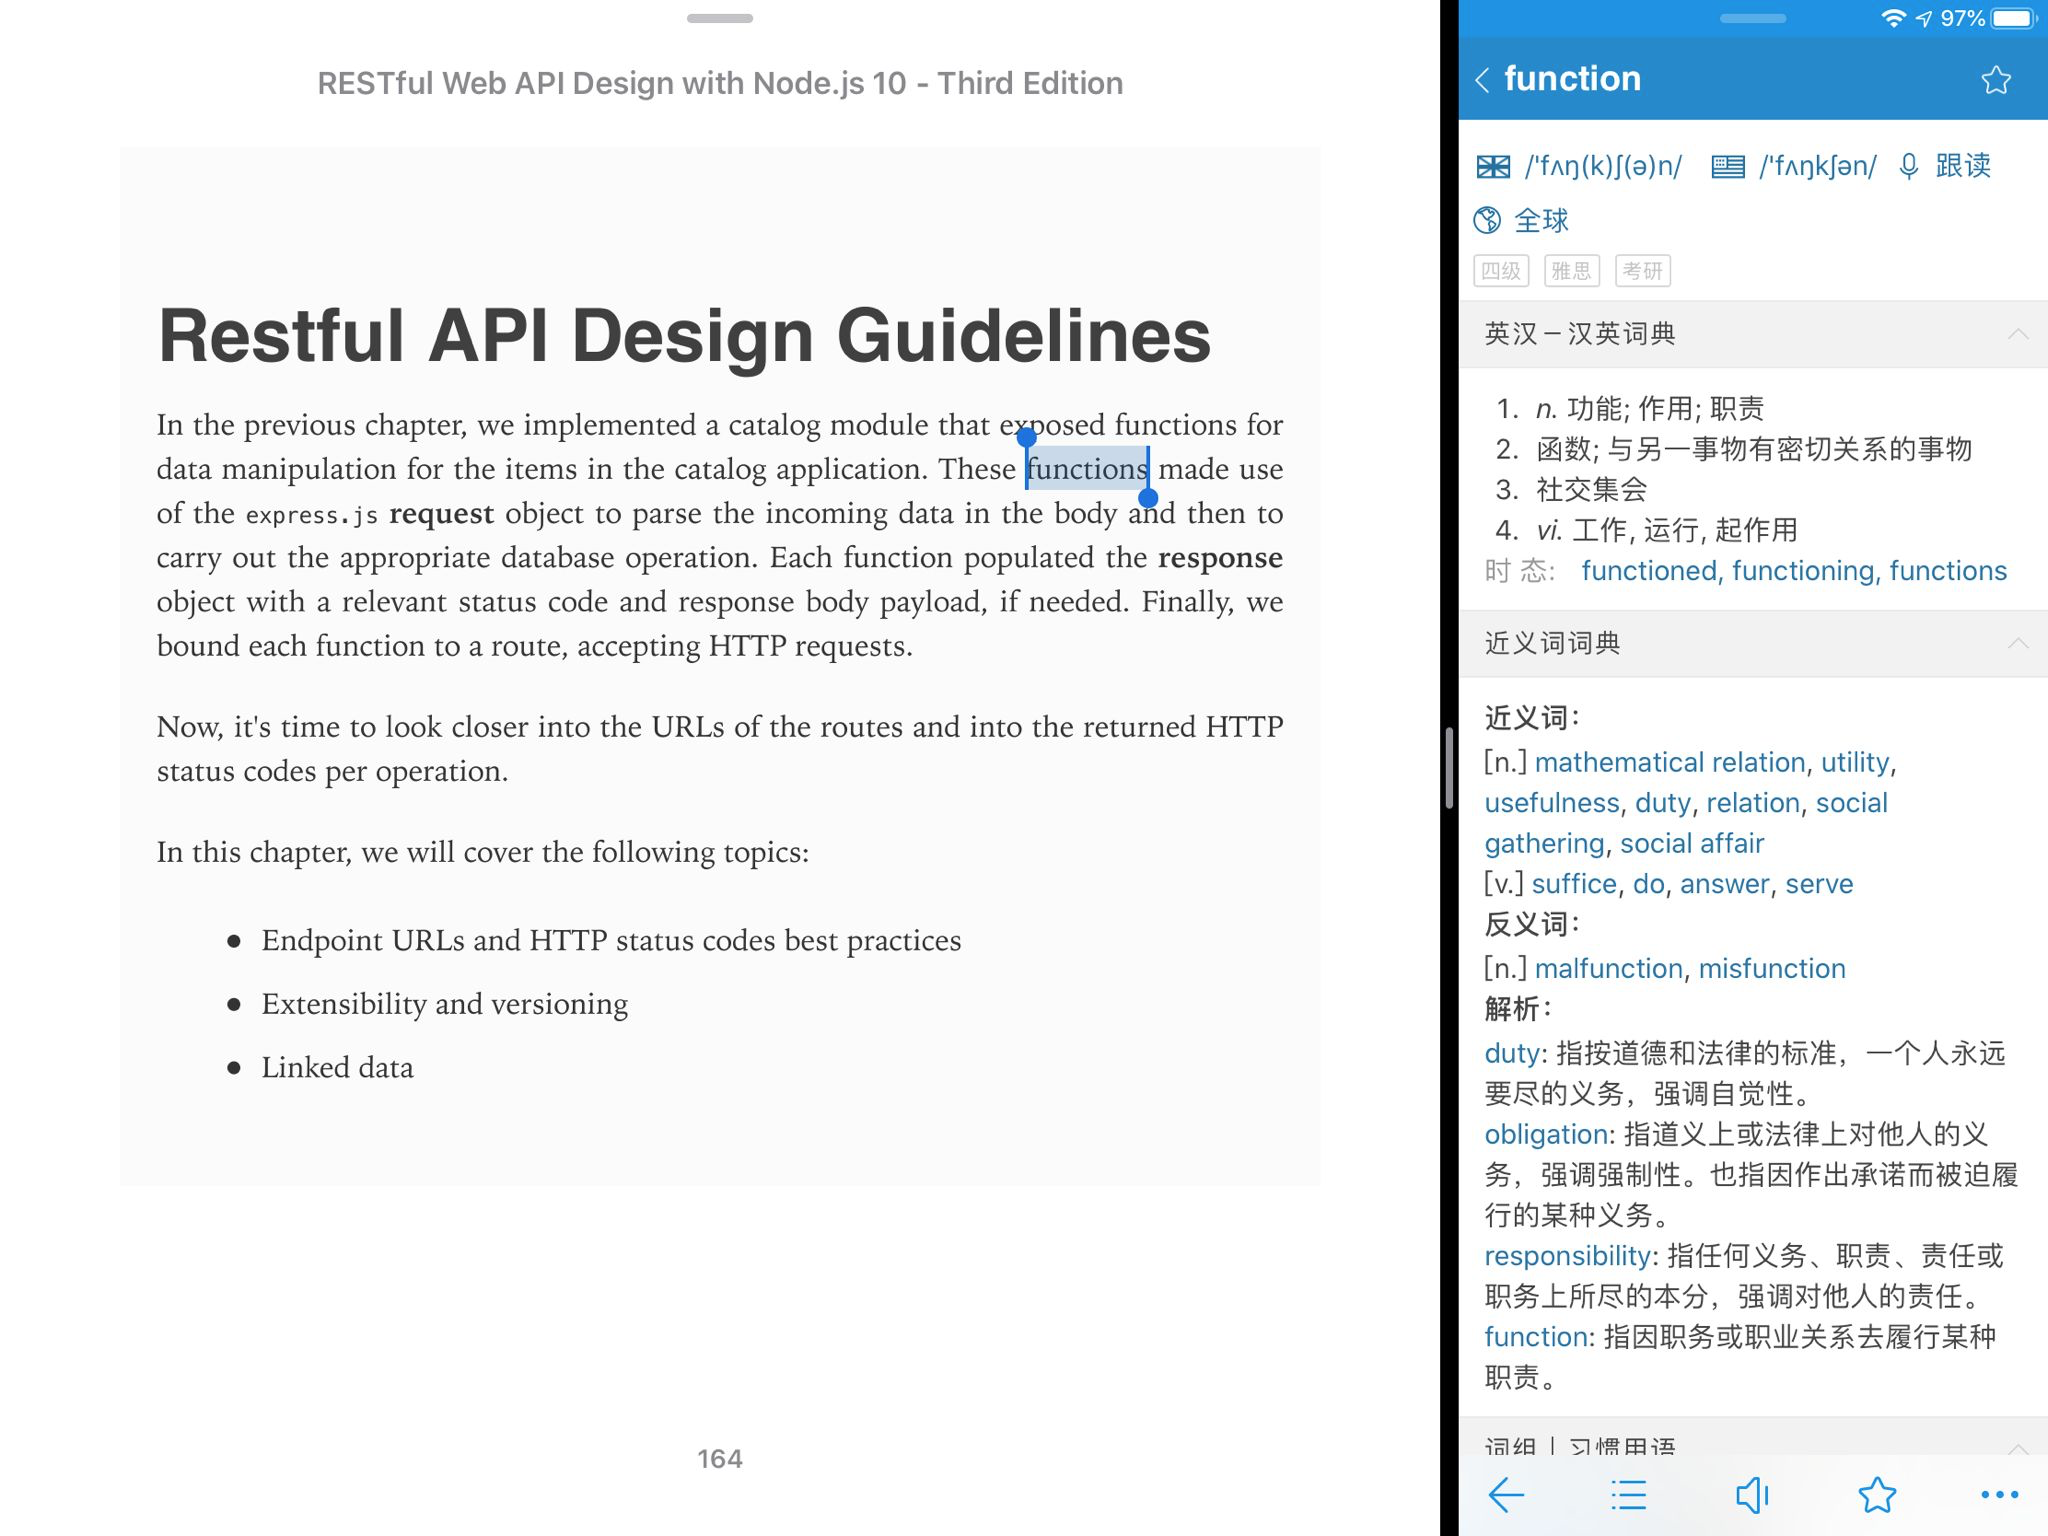Collapse the 近义词词典 section
2048x1536 pixels.
click(2017, 643)
